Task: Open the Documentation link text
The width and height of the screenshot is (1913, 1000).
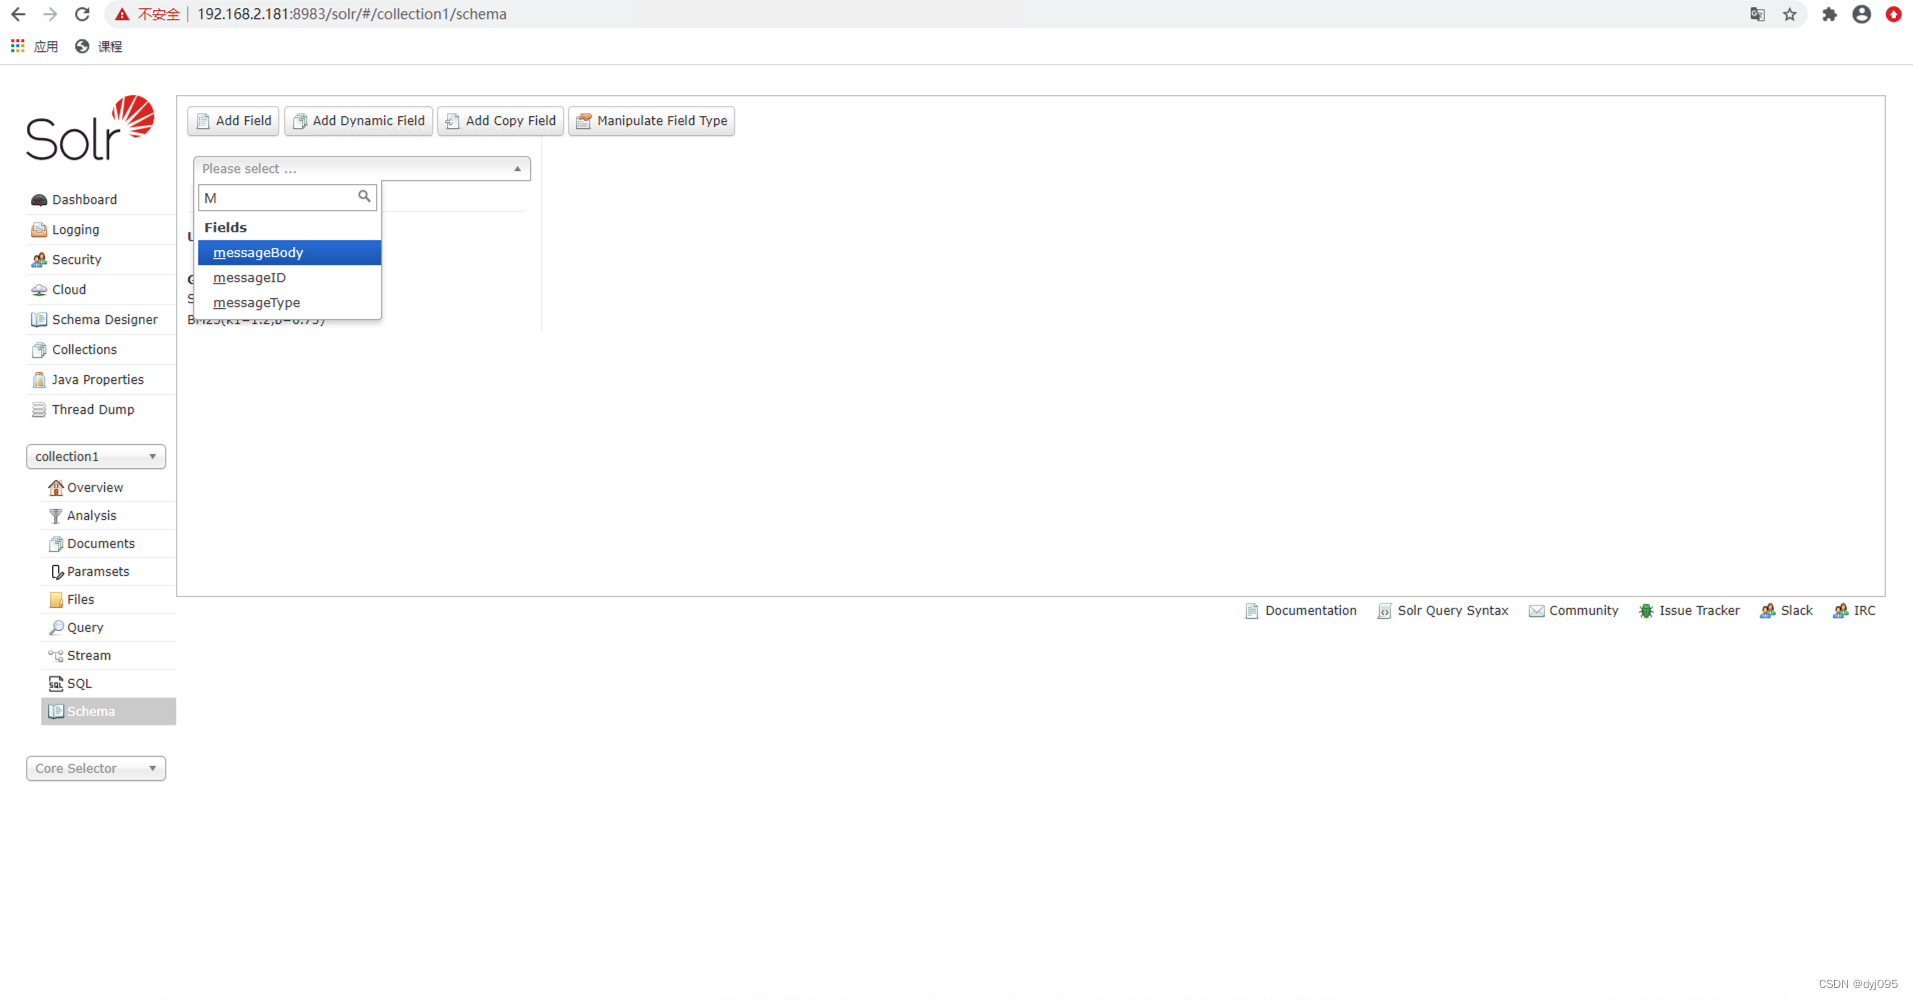Action: coord(1310,611)
